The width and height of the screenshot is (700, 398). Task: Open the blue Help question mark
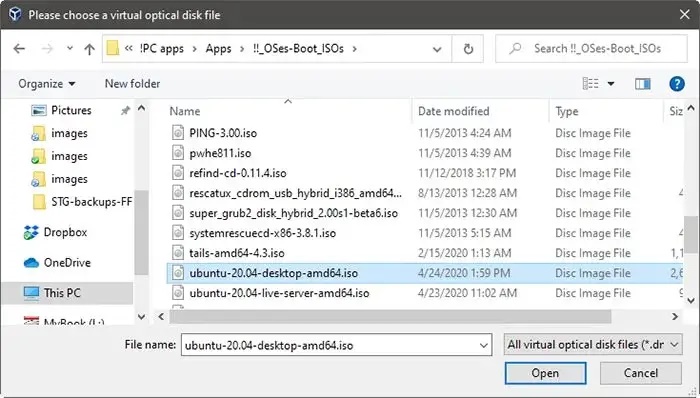point(677,83)
